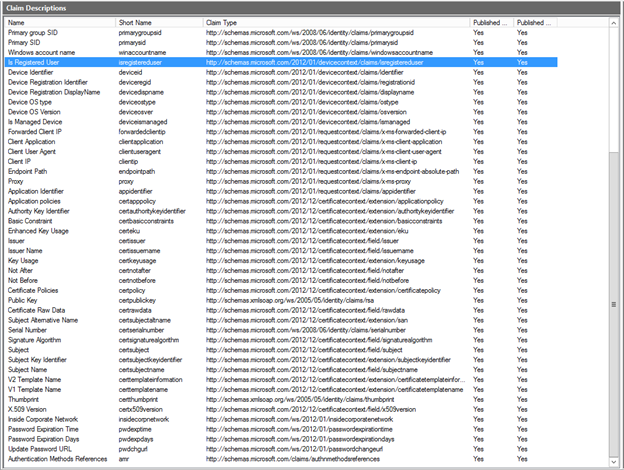Viewport: 624px width, 470px height.
Task: Select the Is Managed Device row
Action: point(281,122)
